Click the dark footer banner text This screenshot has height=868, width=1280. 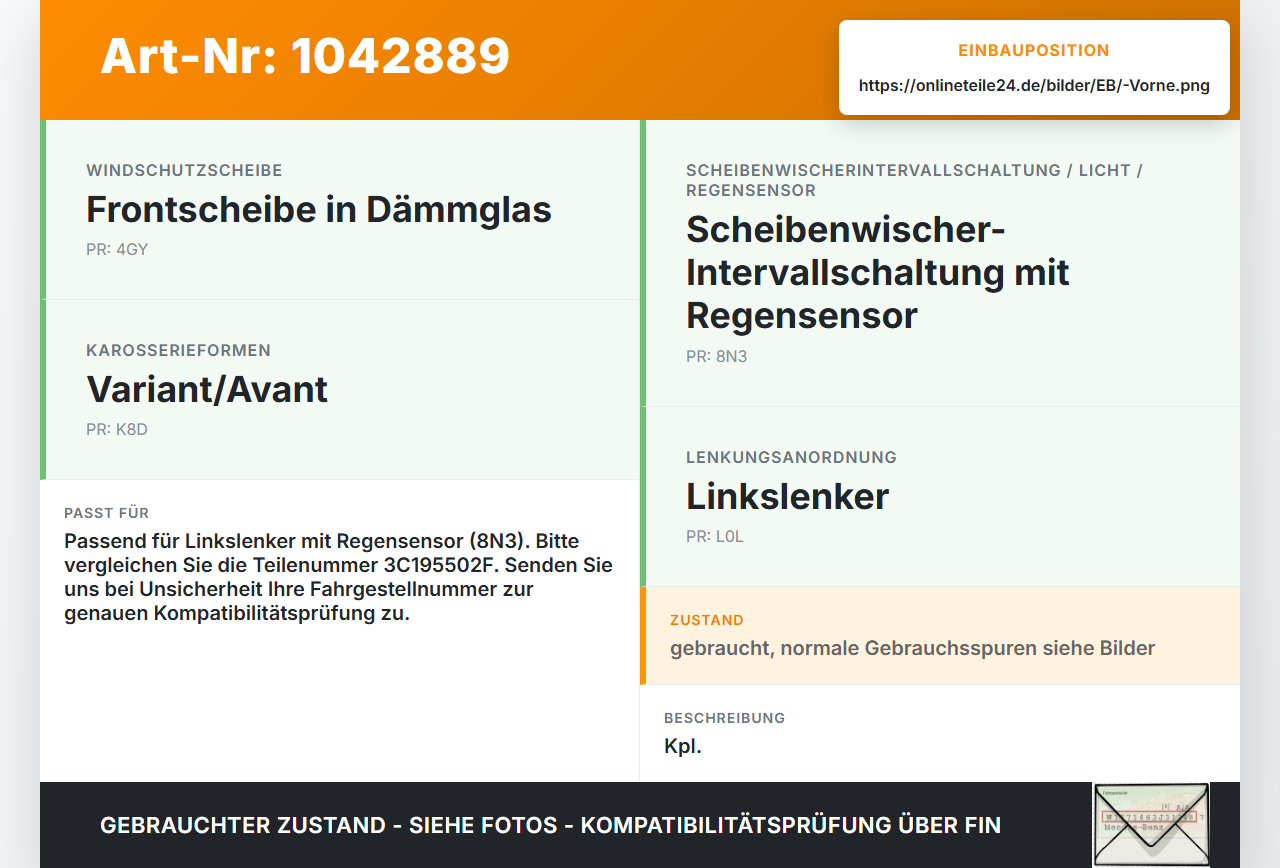[550, 825]
